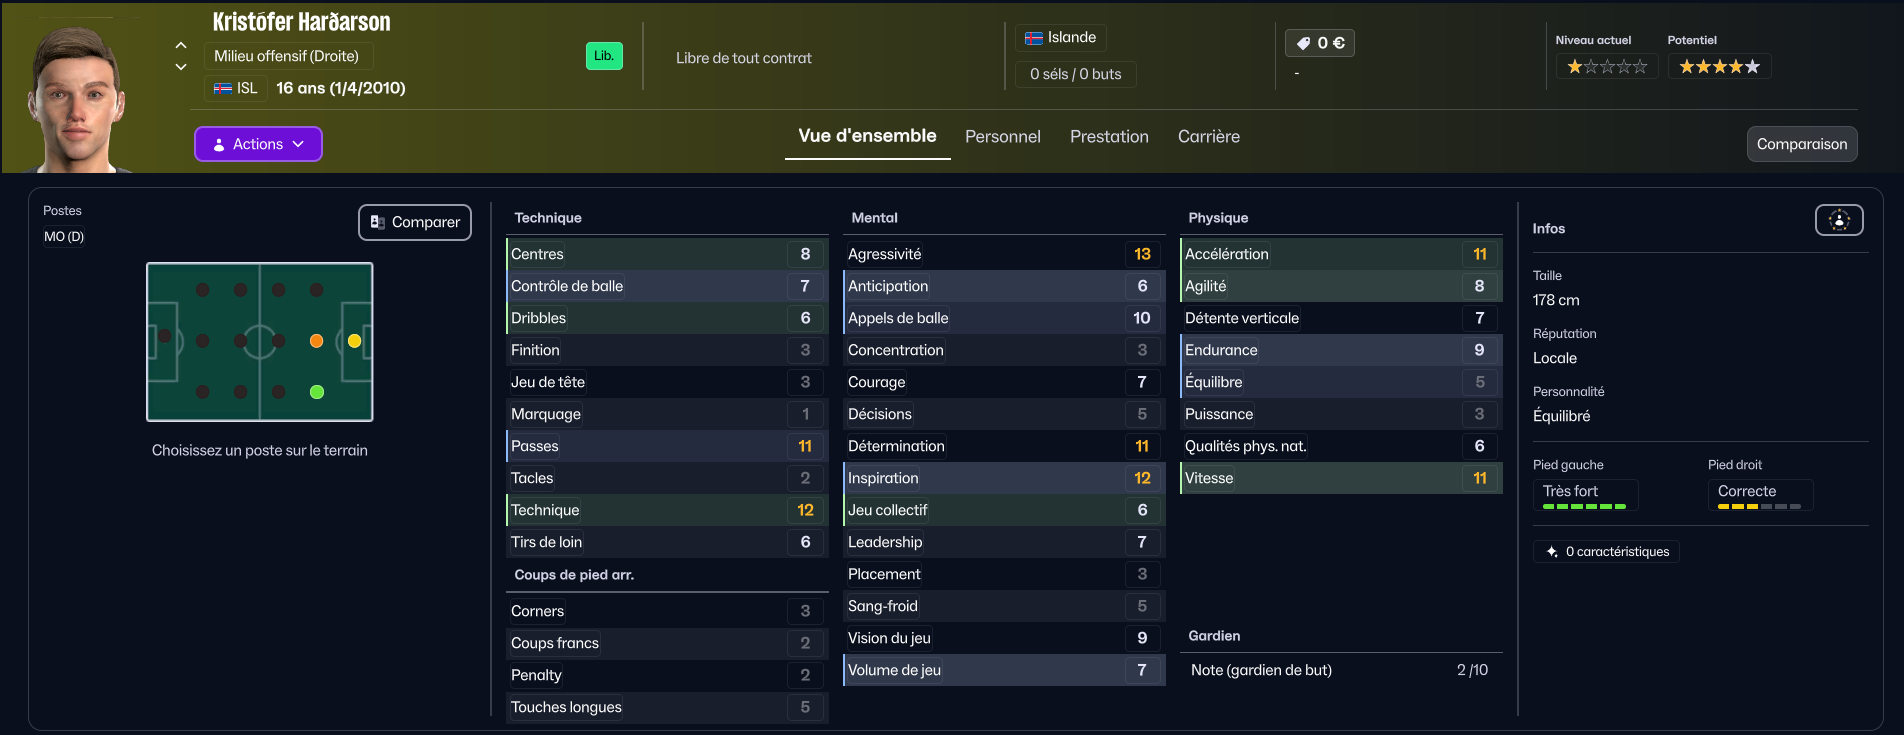Image resolution: width=1904 pixels, height=735 pixels.
Task: Click the ISL nationality badge
Action: click(x=236, y=88)
